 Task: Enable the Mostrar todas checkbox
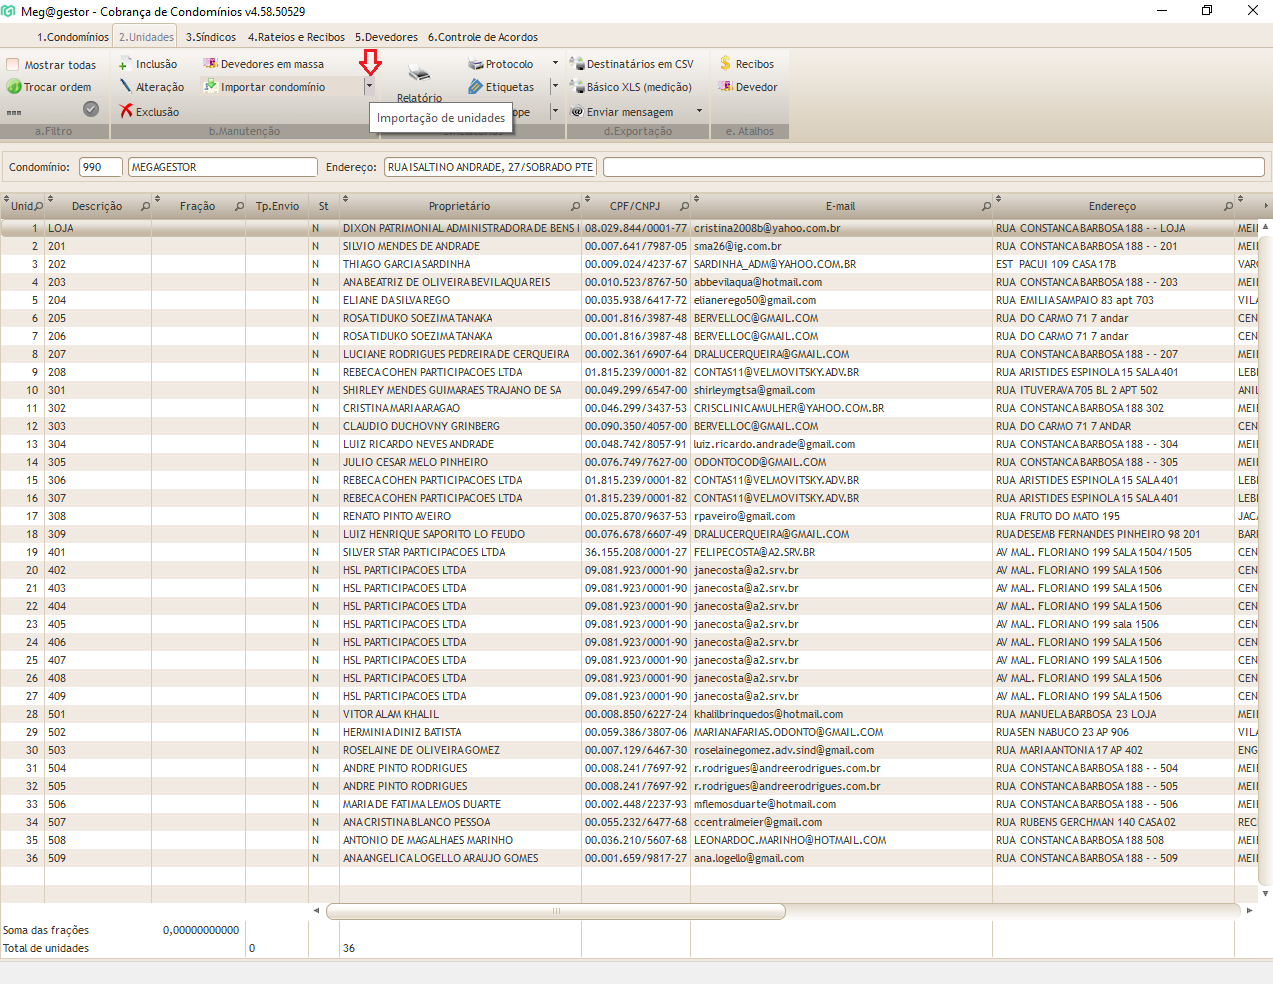tap(13, 65)
